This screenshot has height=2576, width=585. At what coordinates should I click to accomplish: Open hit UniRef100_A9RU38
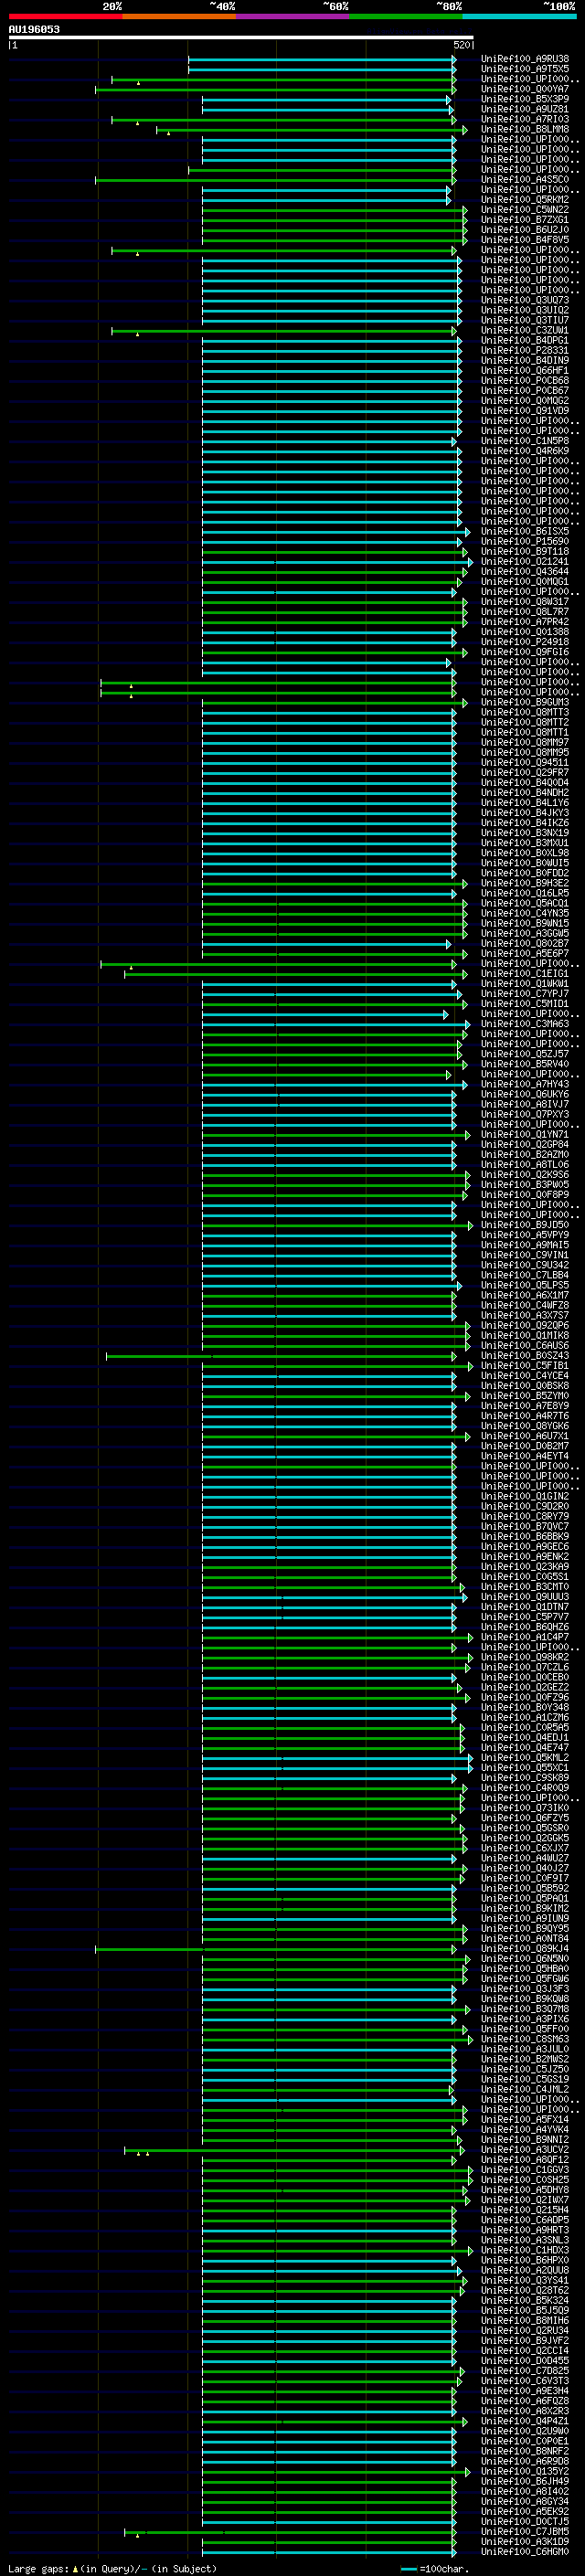(x=525, y=59)
